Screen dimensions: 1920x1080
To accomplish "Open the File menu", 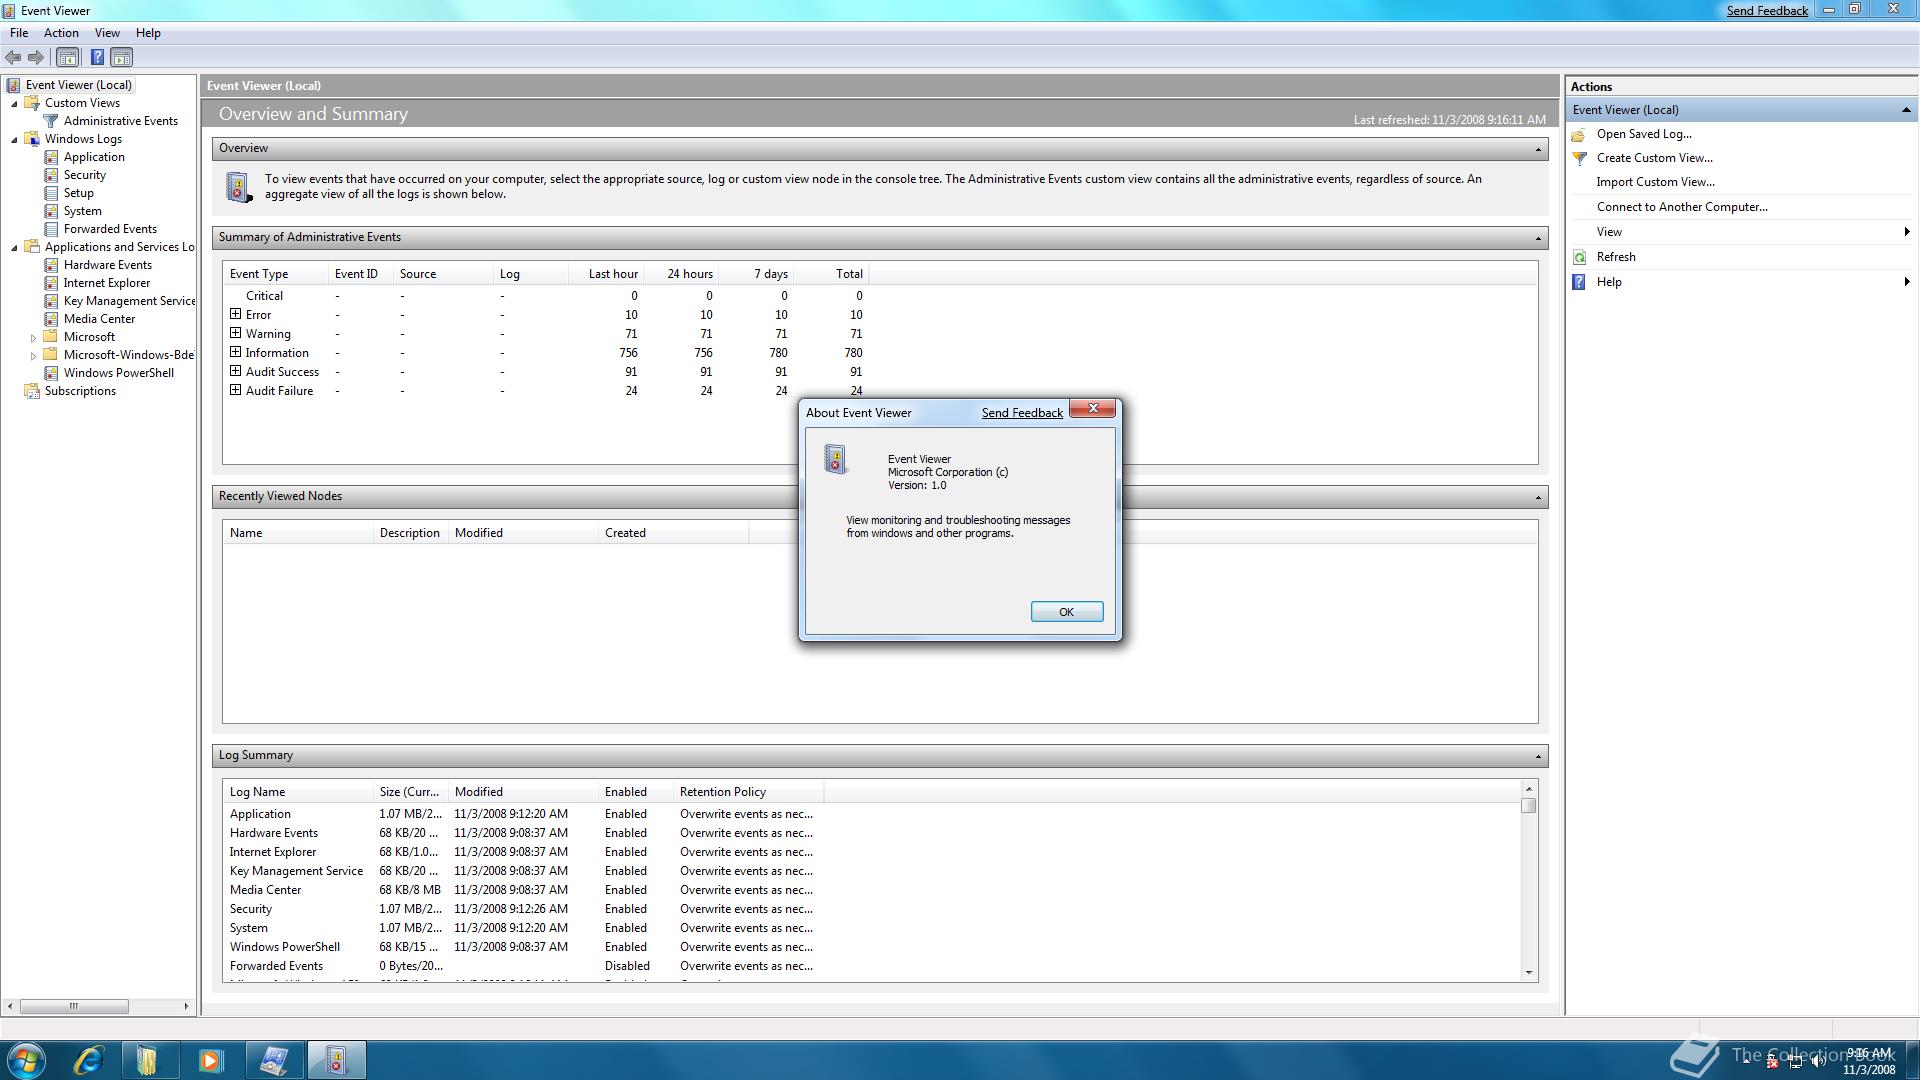I will [19, 33].
